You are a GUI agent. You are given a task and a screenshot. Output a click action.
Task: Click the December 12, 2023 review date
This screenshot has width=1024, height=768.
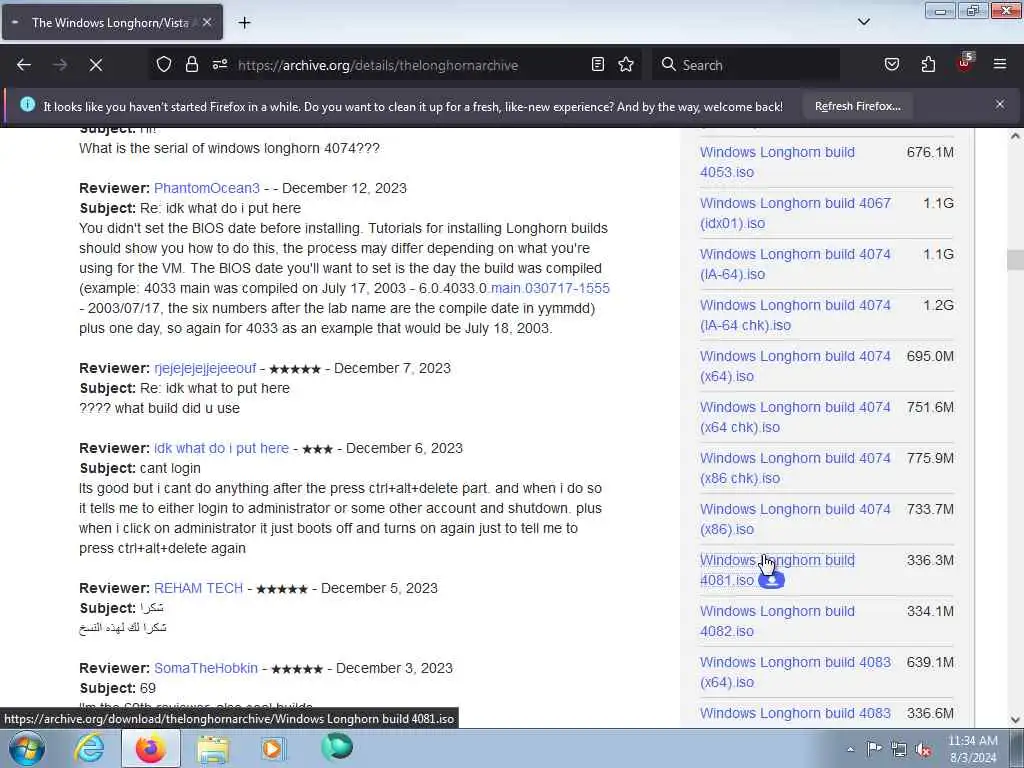click(344, 188)
